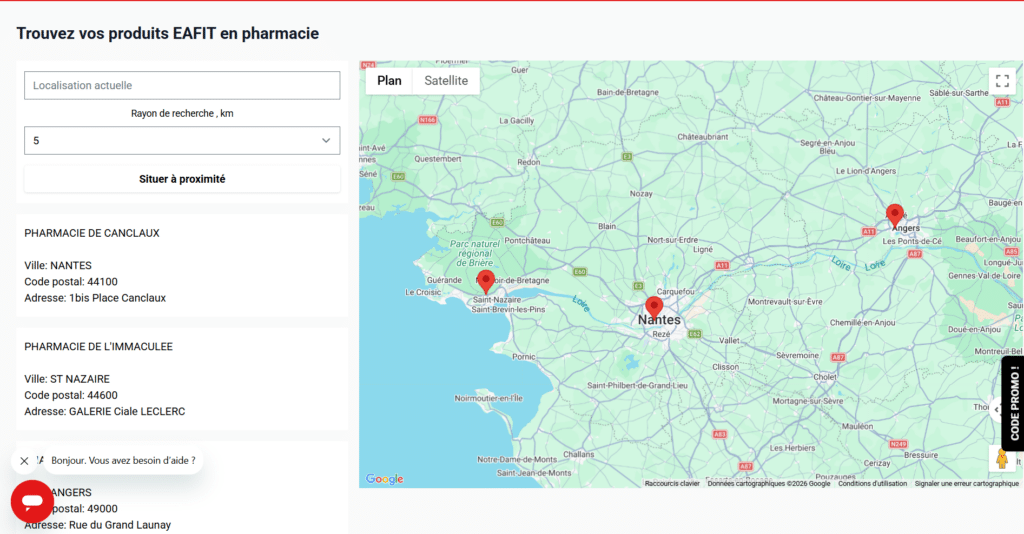The image size is (1024, 534).
Task: Switch map to Plan view
Action: point(389,81)
